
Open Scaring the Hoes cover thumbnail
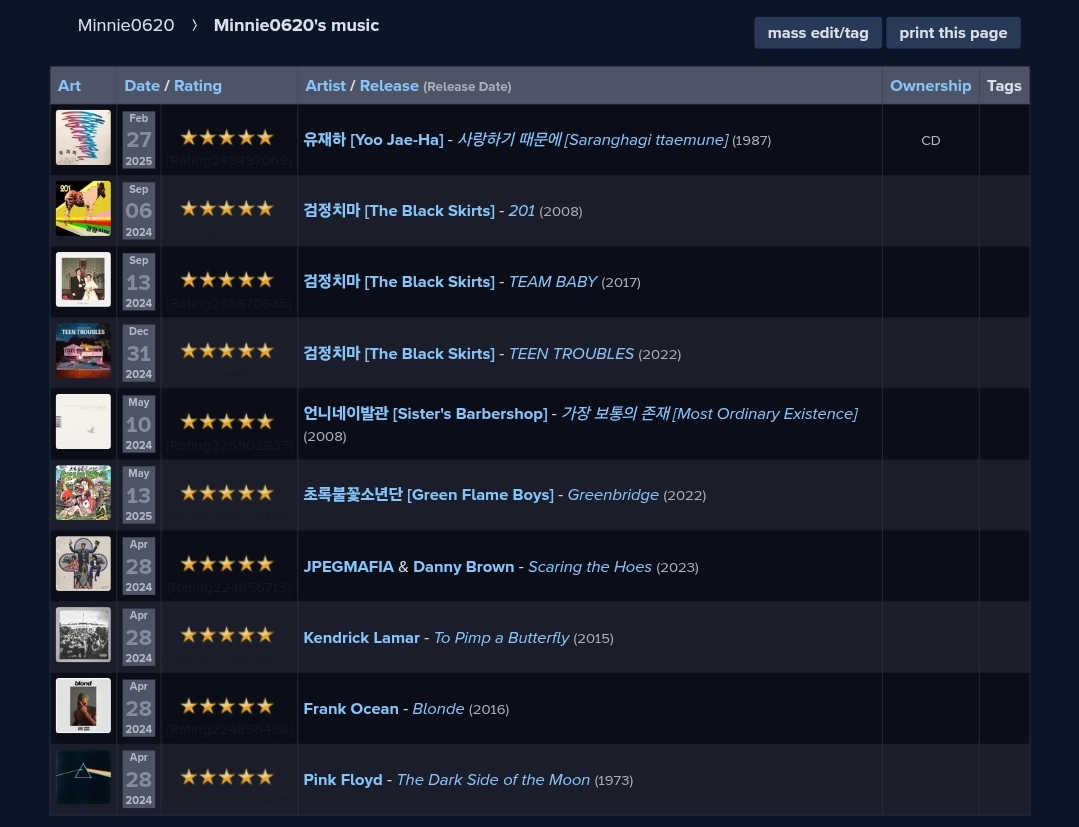click(83, 563)
